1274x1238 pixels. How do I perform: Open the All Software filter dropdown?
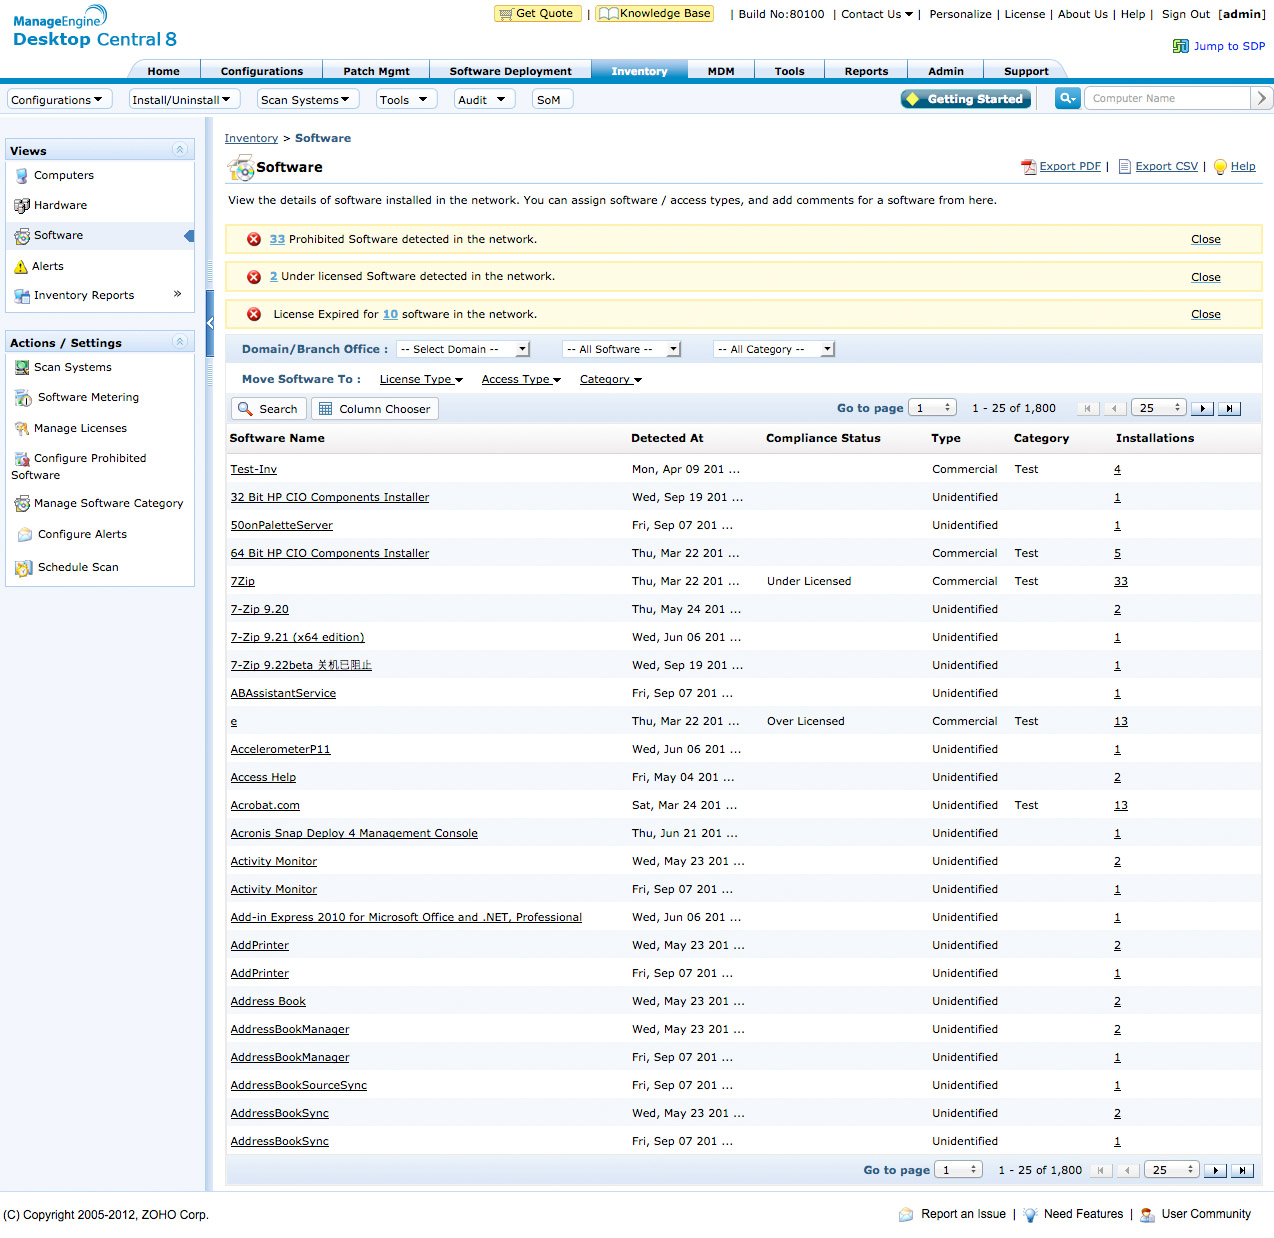click(x=621, y=349)
